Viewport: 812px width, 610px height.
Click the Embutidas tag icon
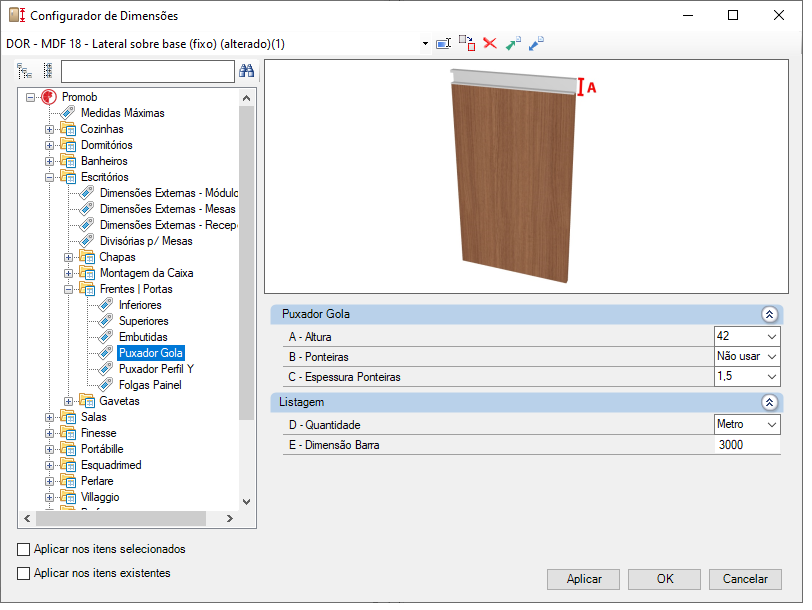click(x=106, y=337)
